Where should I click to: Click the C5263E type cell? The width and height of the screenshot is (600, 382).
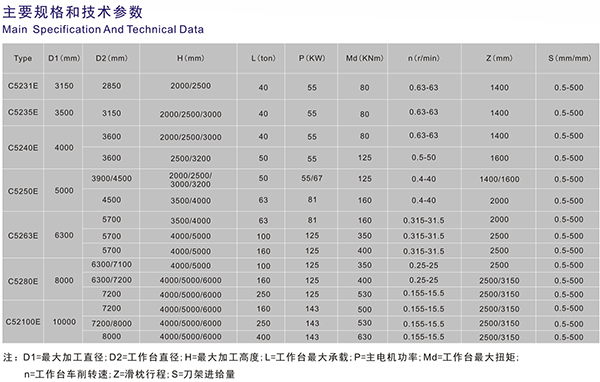23,235
